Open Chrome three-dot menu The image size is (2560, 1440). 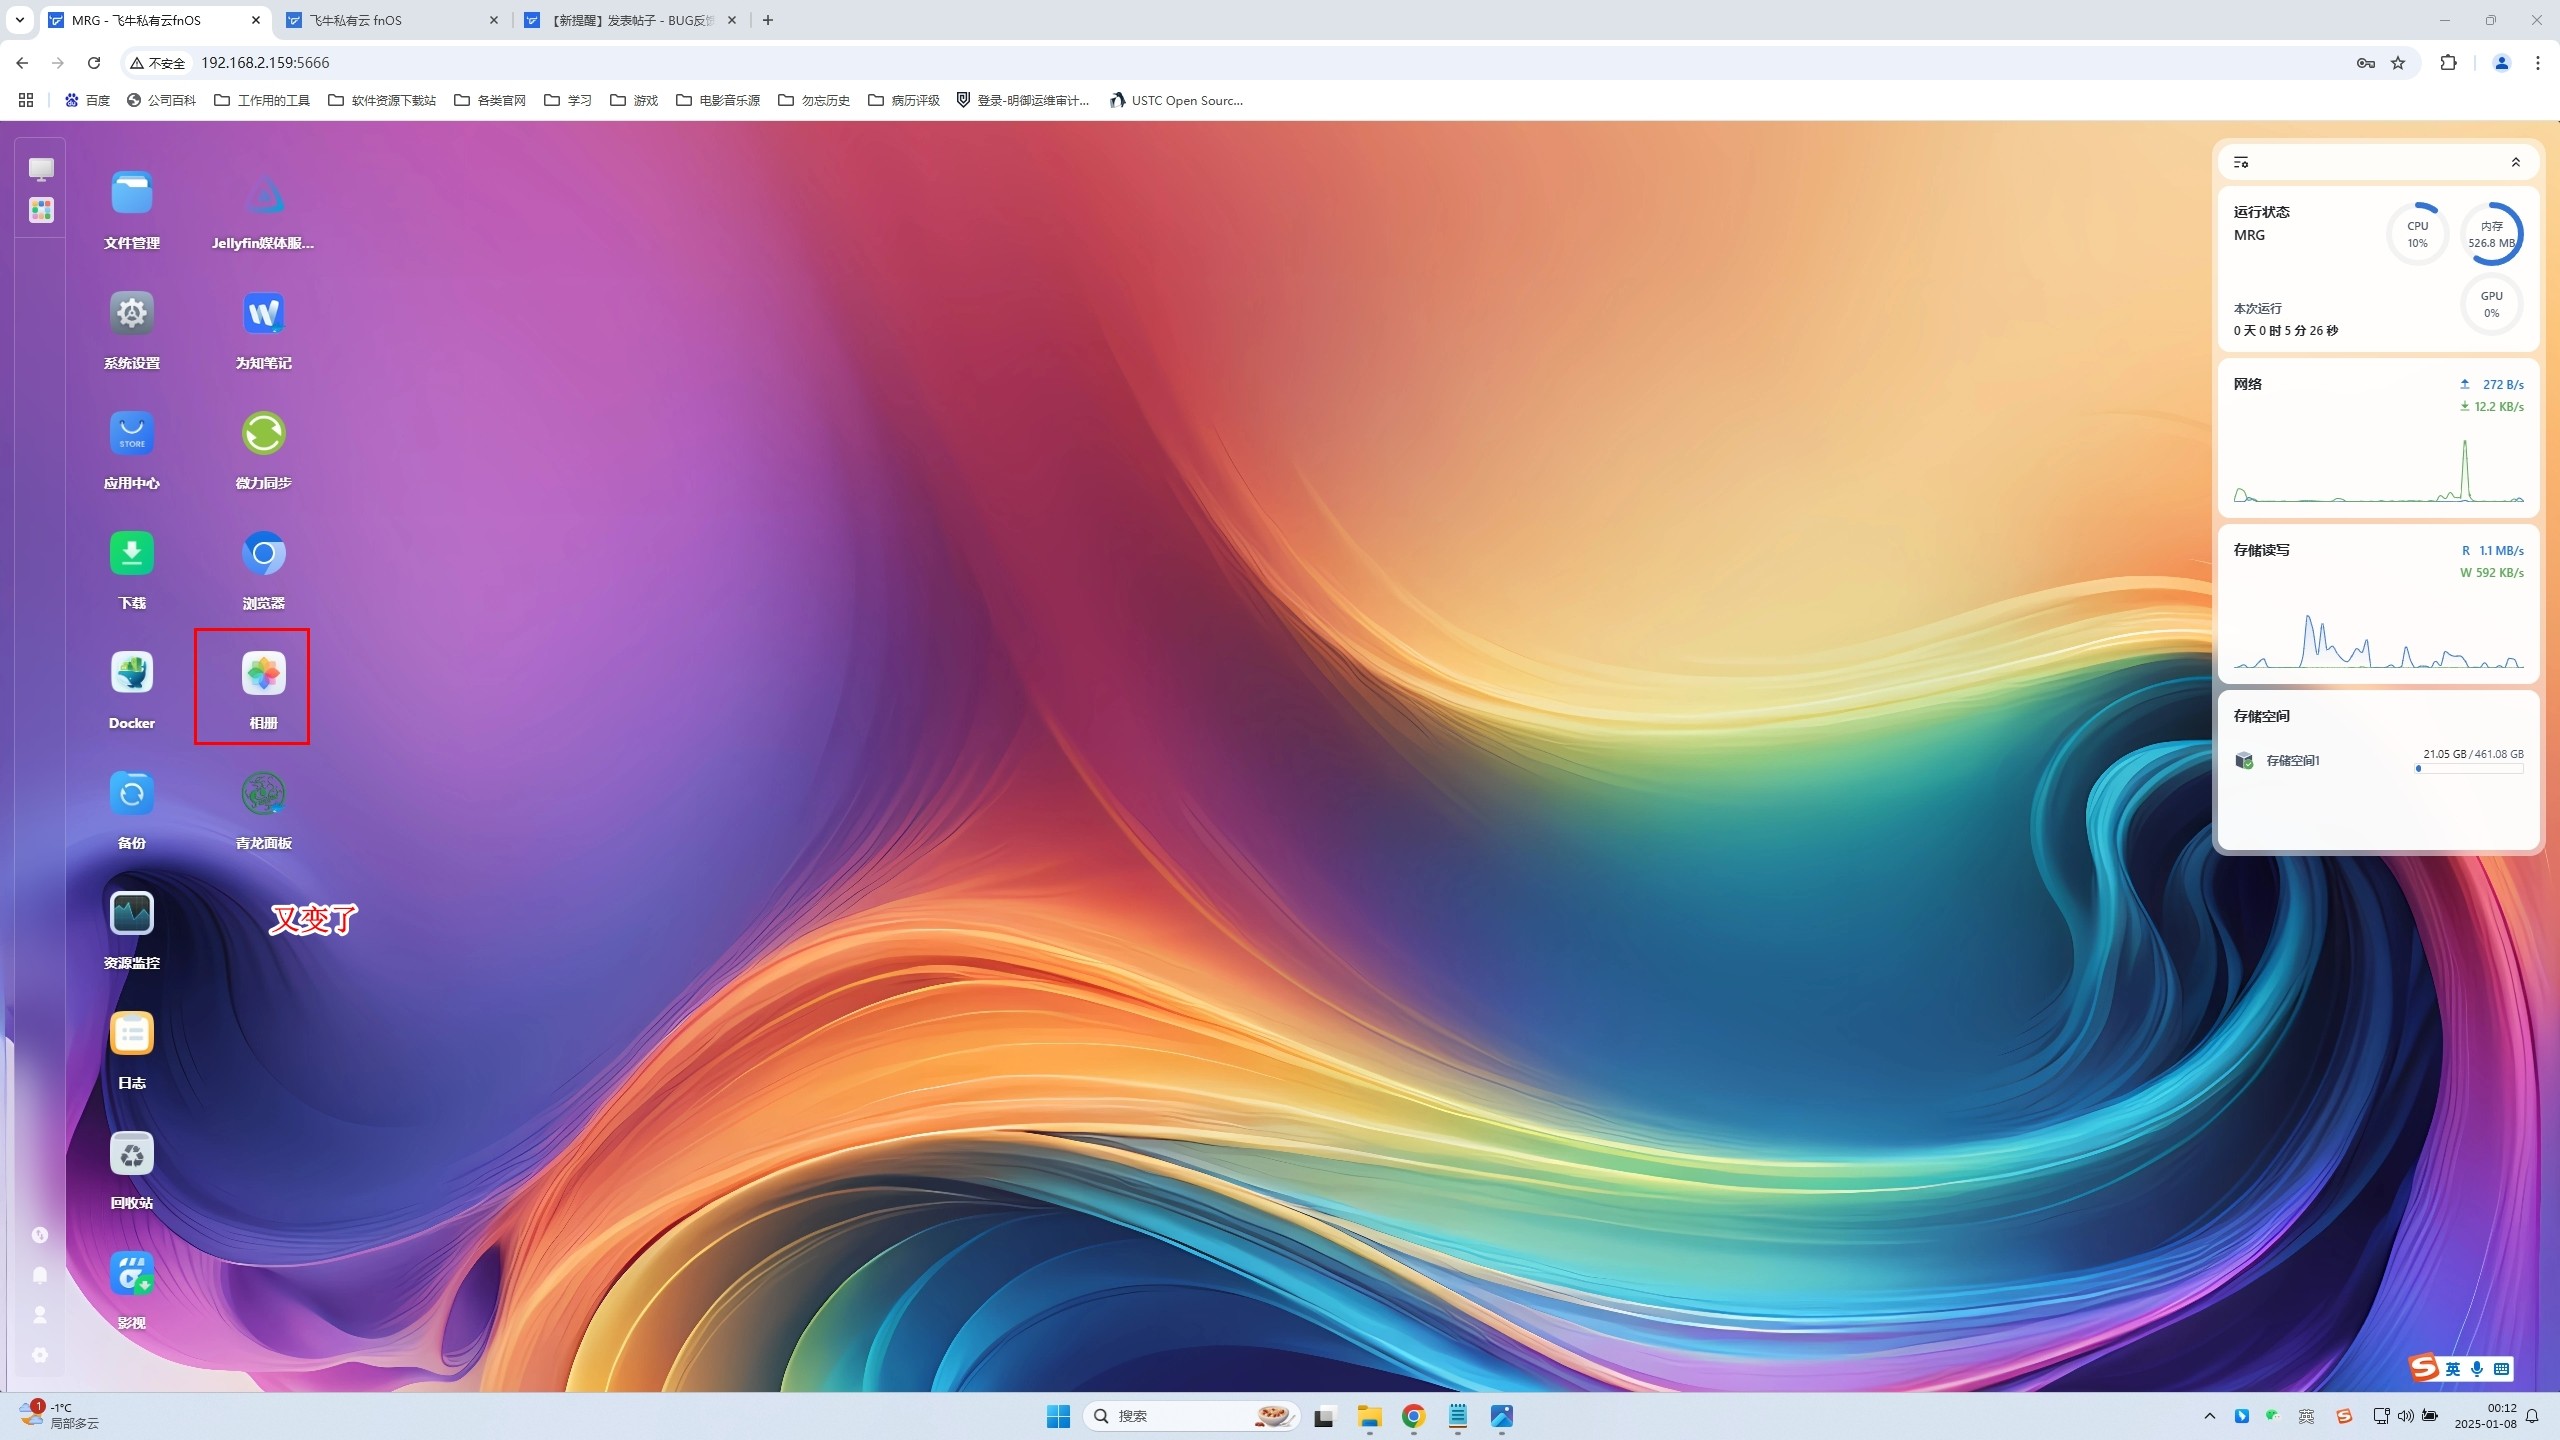pos(2538,63)
